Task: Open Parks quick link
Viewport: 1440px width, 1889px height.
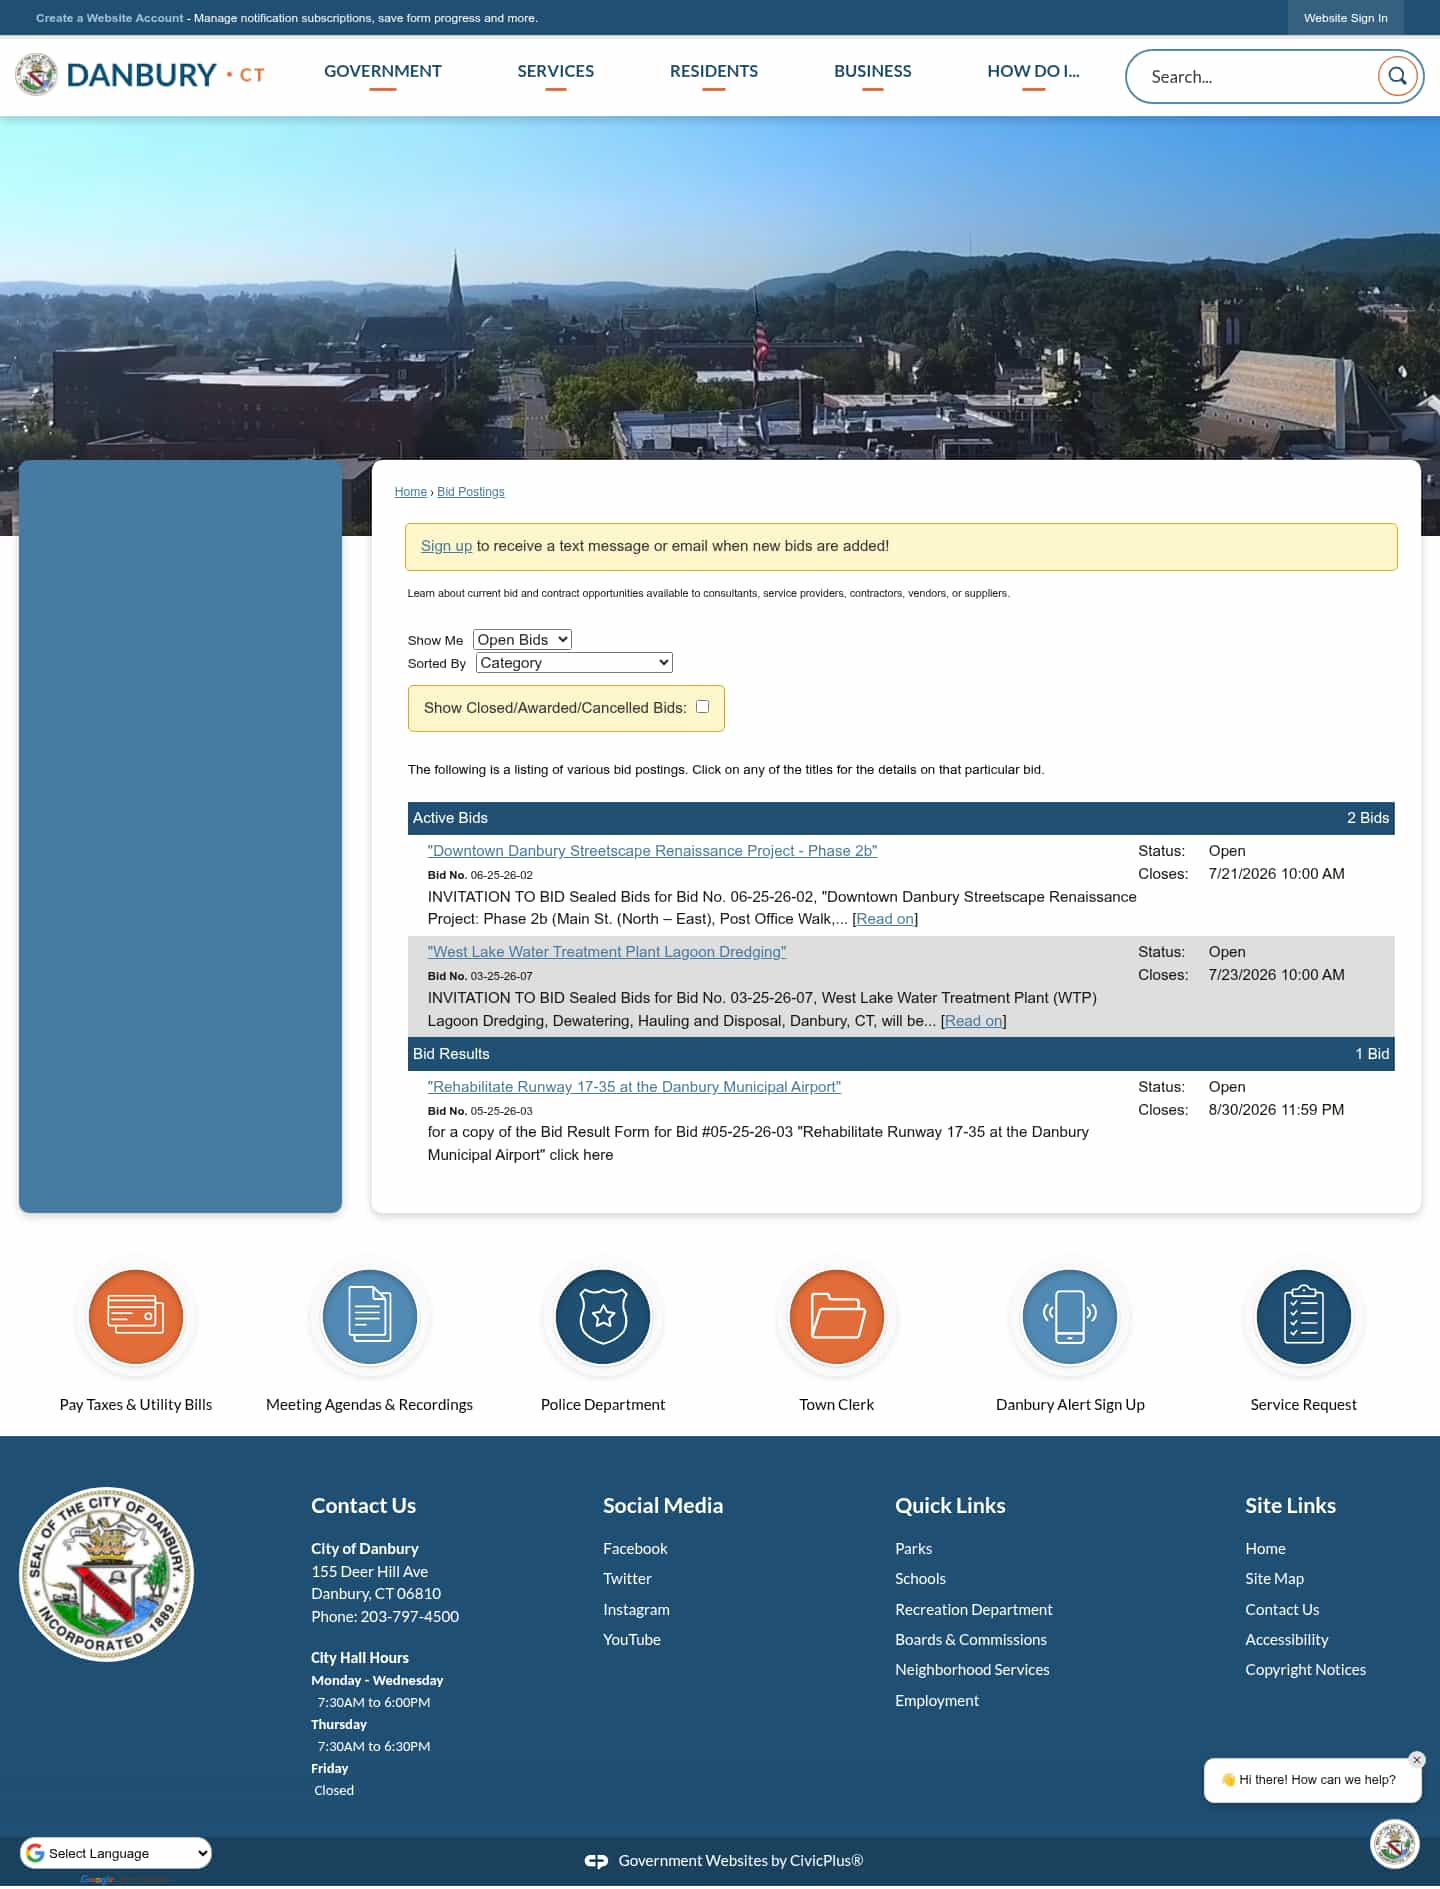Action: pos(913,1548)
